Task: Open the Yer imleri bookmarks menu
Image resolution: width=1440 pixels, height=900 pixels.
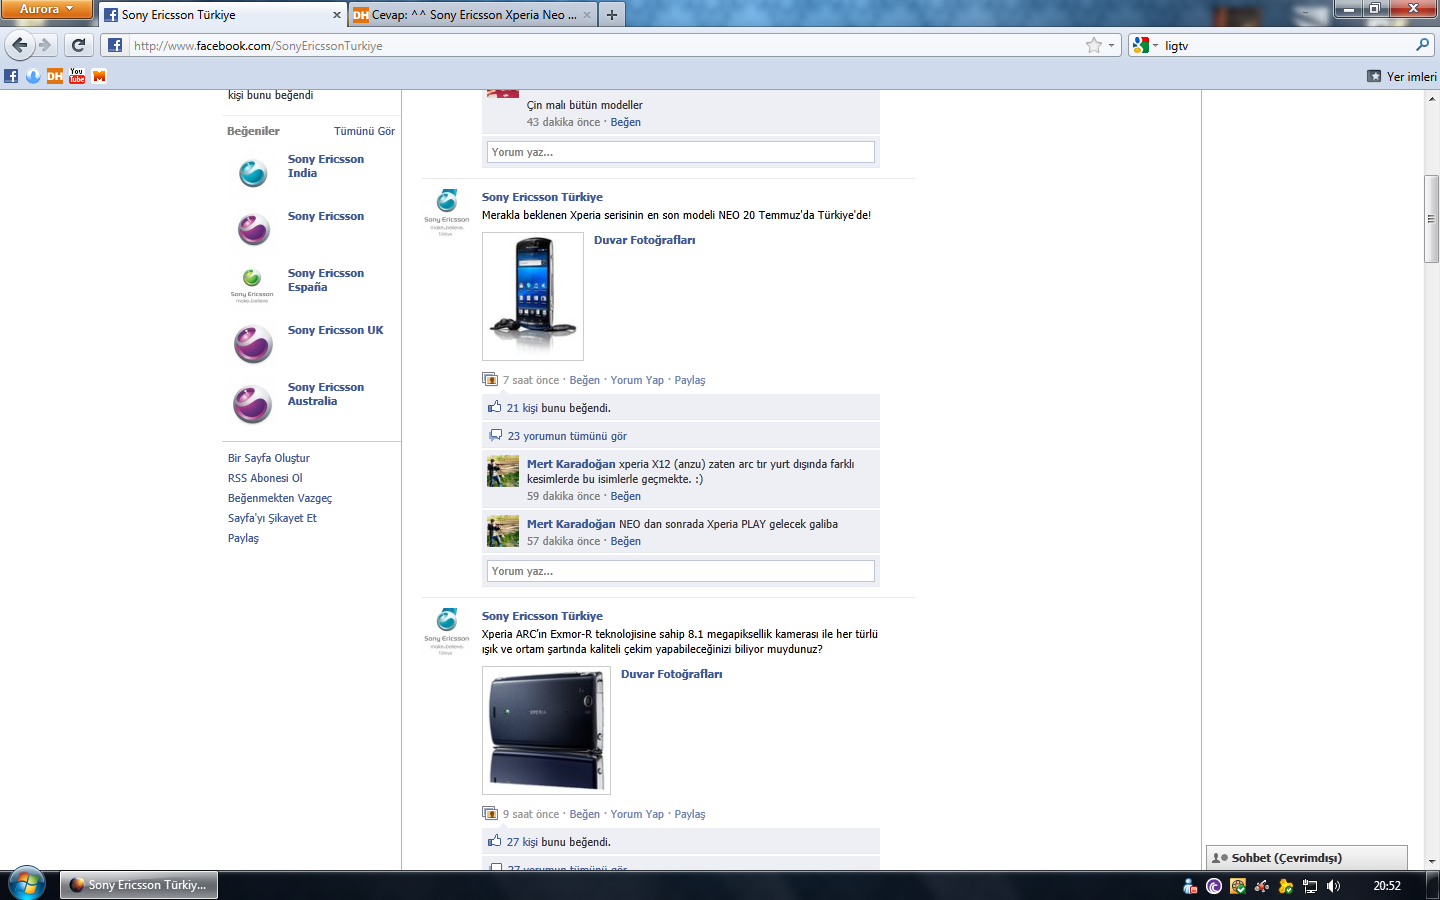Action: (x=1401, y=76)
